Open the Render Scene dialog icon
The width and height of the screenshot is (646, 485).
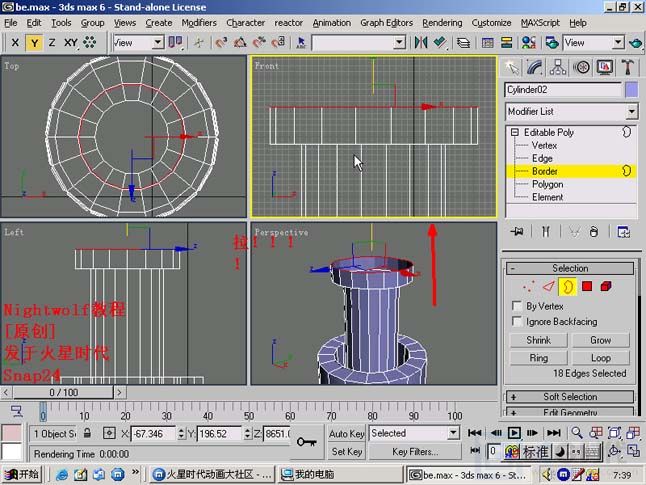click(552, 42)
